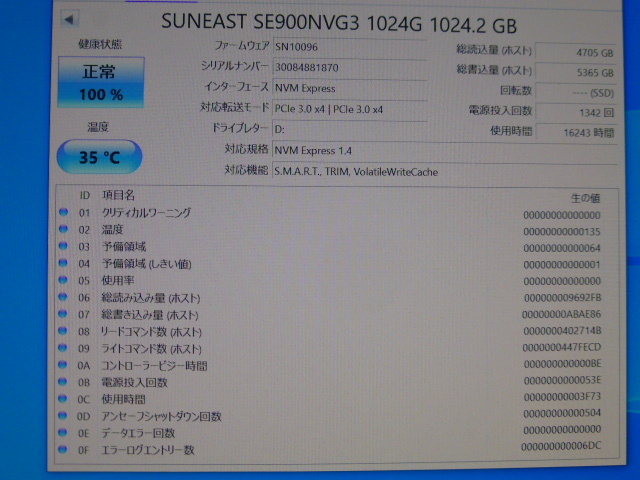The height and width of the screenshot is (480, 640).
Task: Click the blue status dot for row 01
Action: [x=63, y=212]
